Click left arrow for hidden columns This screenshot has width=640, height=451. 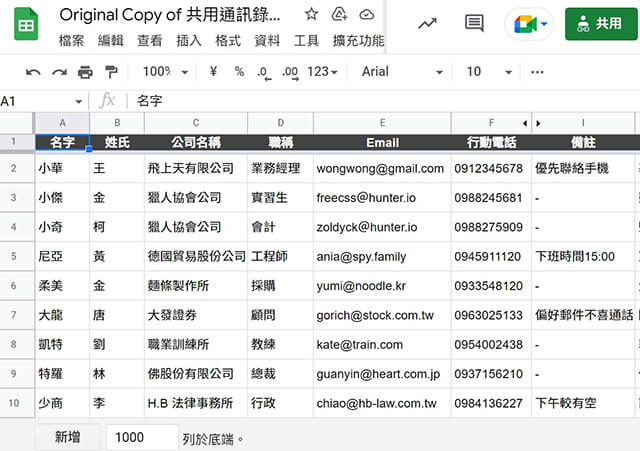pyautogui.click(x=525, y=123)
